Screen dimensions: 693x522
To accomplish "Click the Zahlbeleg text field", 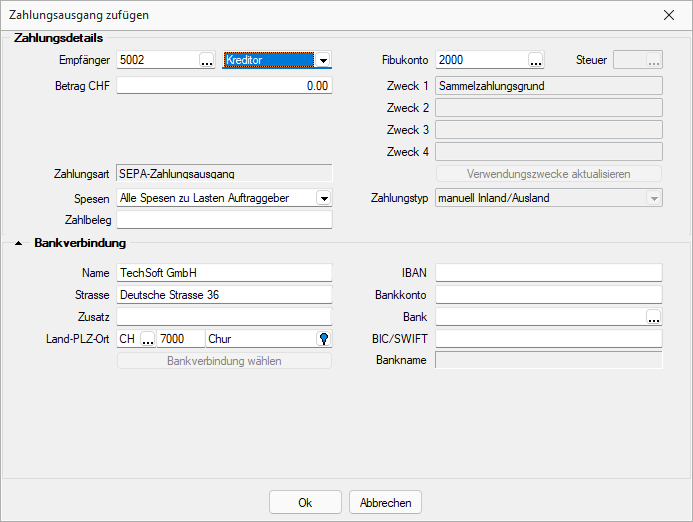I will point(224,220).
